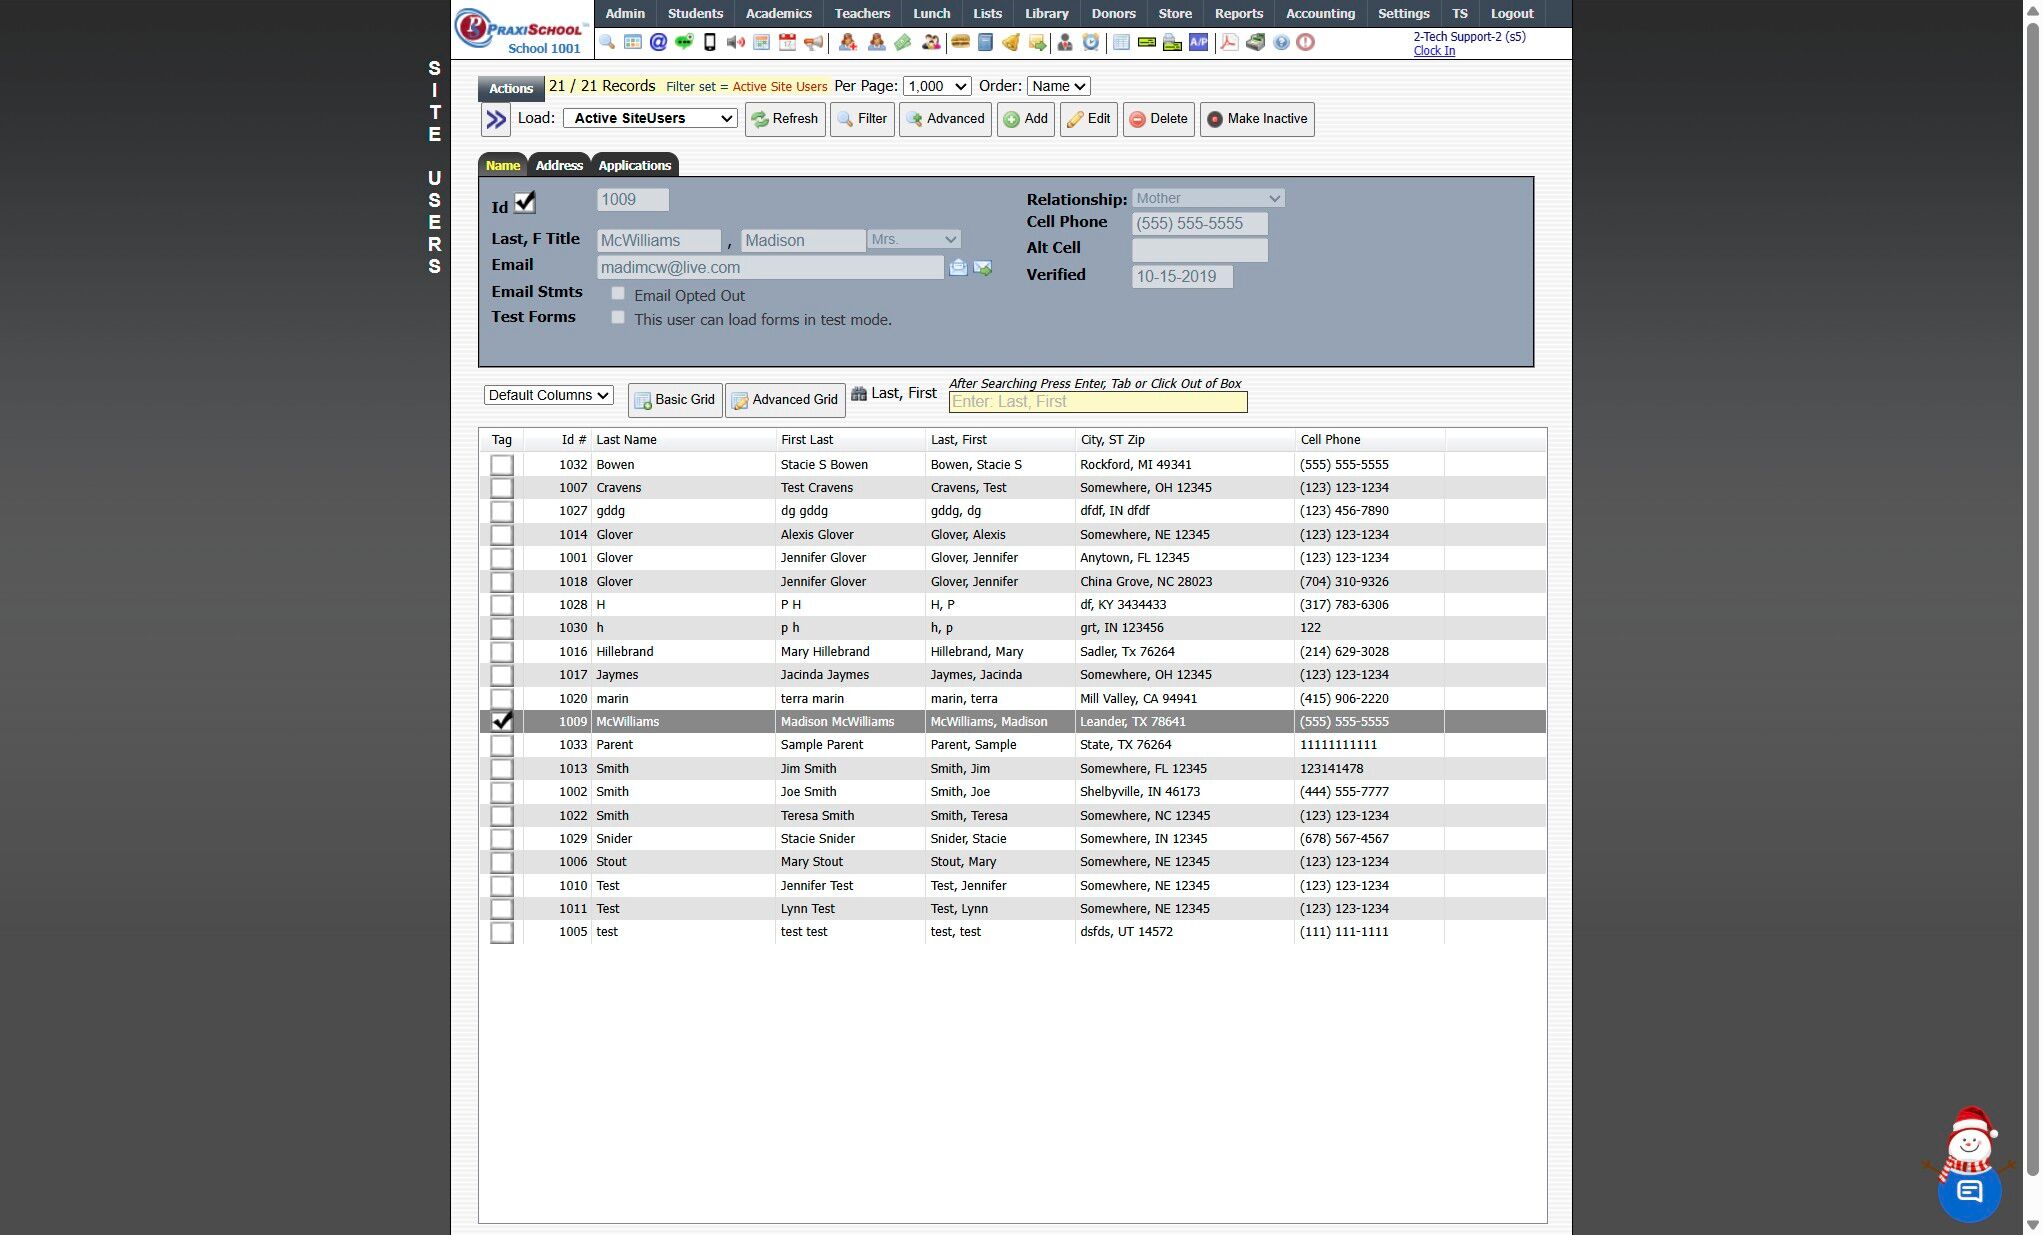Image resolution: width=2043 pixels, height=1235 pixels.
Task: Expand the Per Page dropdown
Action: pos(937,86)
